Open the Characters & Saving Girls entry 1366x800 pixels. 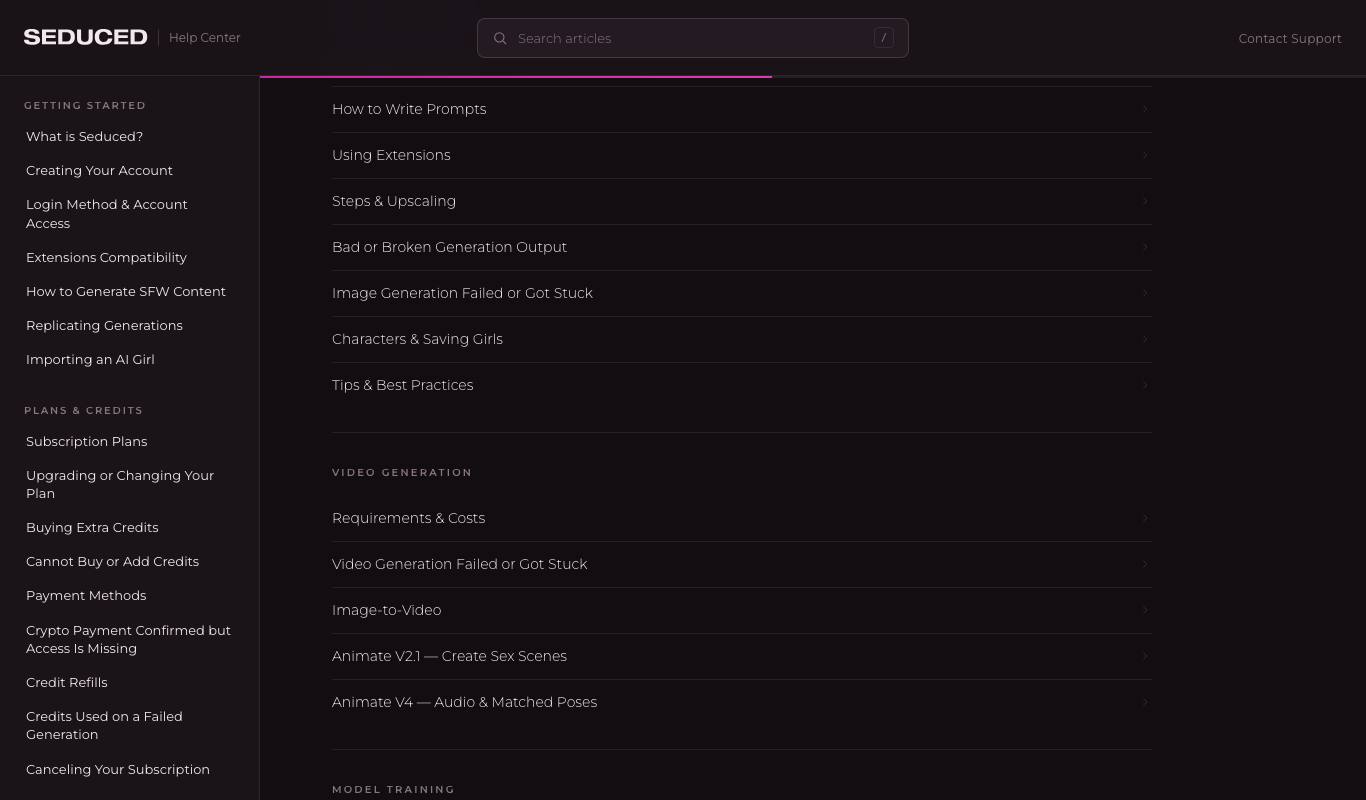point(742,339)
